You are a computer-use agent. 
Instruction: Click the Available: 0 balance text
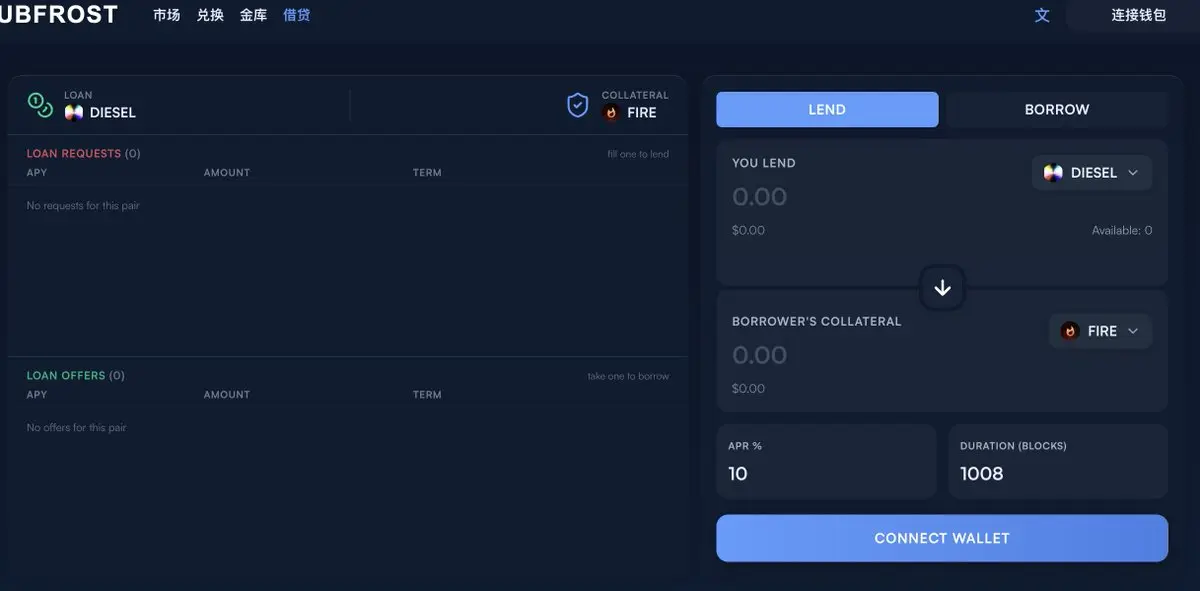[x=1122, y=230]
